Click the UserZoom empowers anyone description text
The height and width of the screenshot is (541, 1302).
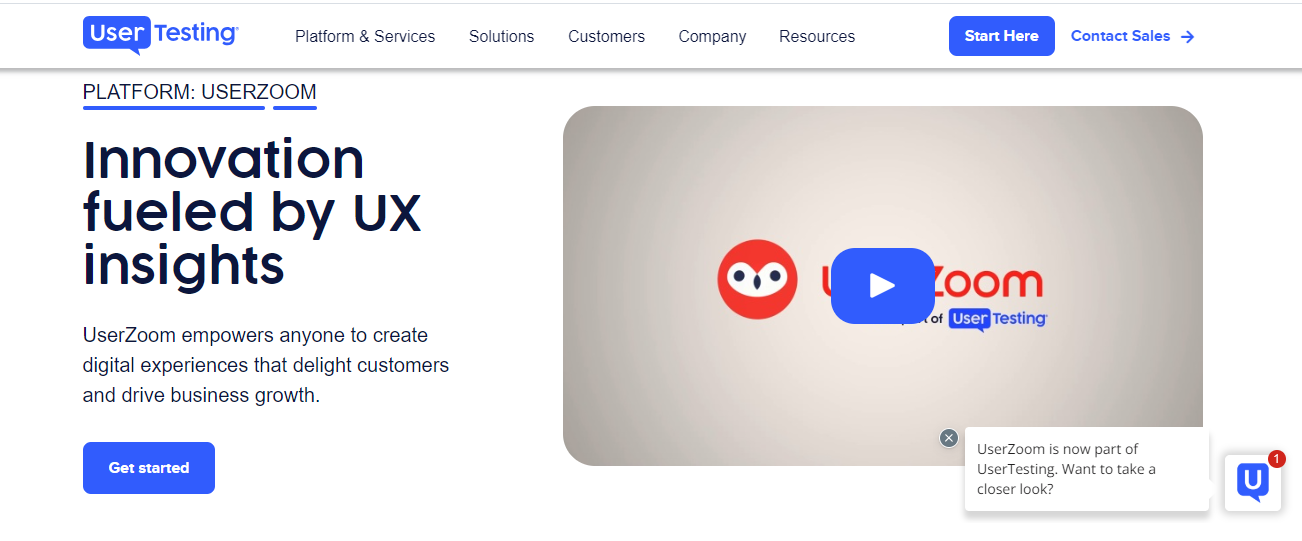[266, 365]
